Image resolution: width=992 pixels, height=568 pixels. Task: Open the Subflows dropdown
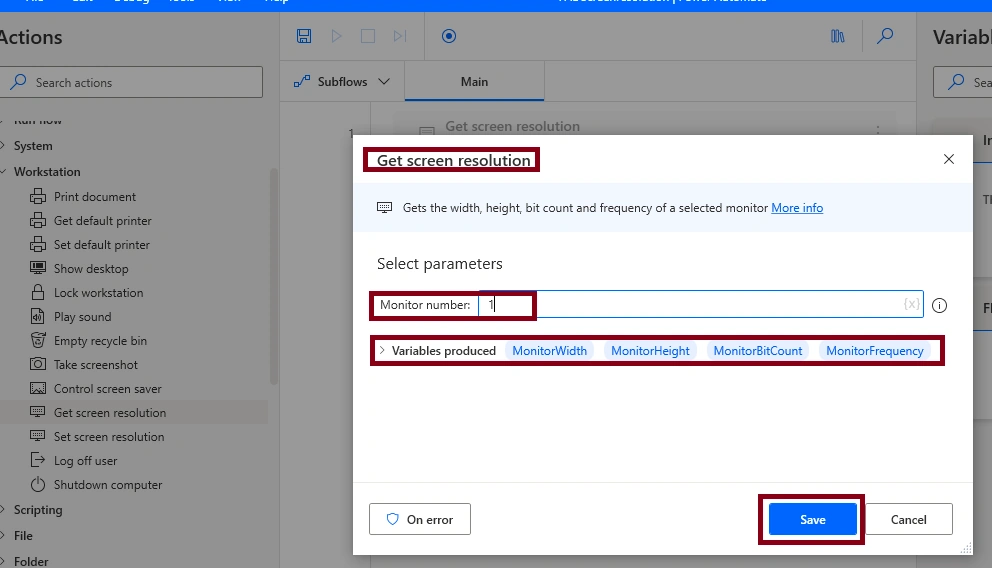coord(342,82)
